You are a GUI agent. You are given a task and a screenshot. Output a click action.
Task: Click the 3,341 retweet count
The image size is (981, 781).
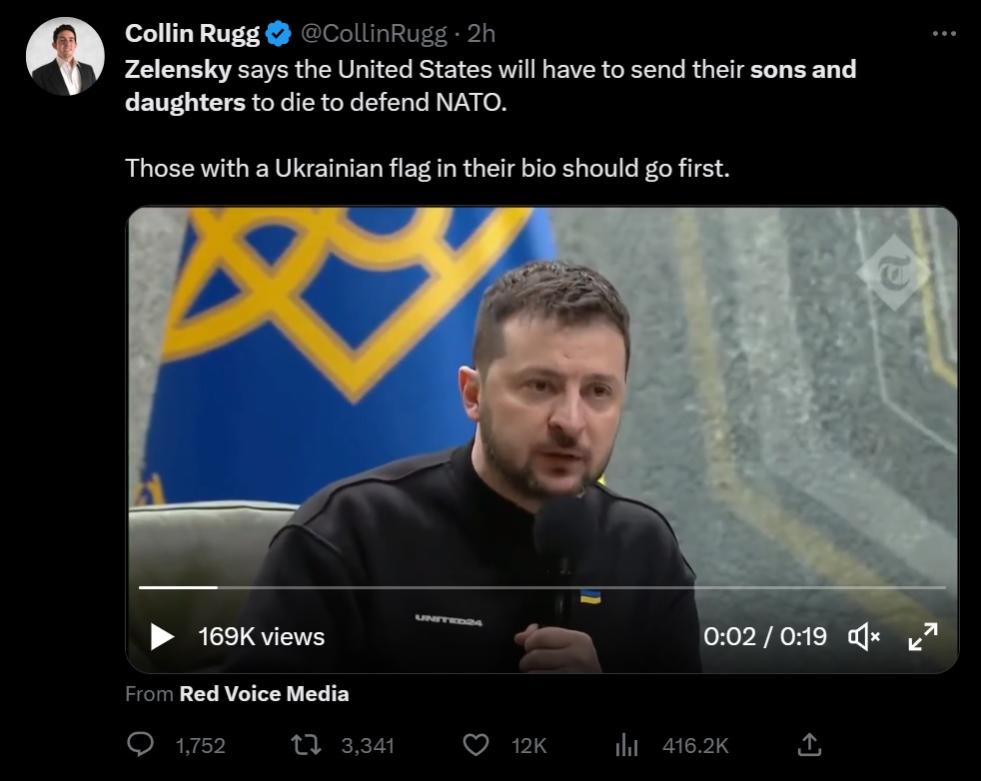tap(367, 745)
